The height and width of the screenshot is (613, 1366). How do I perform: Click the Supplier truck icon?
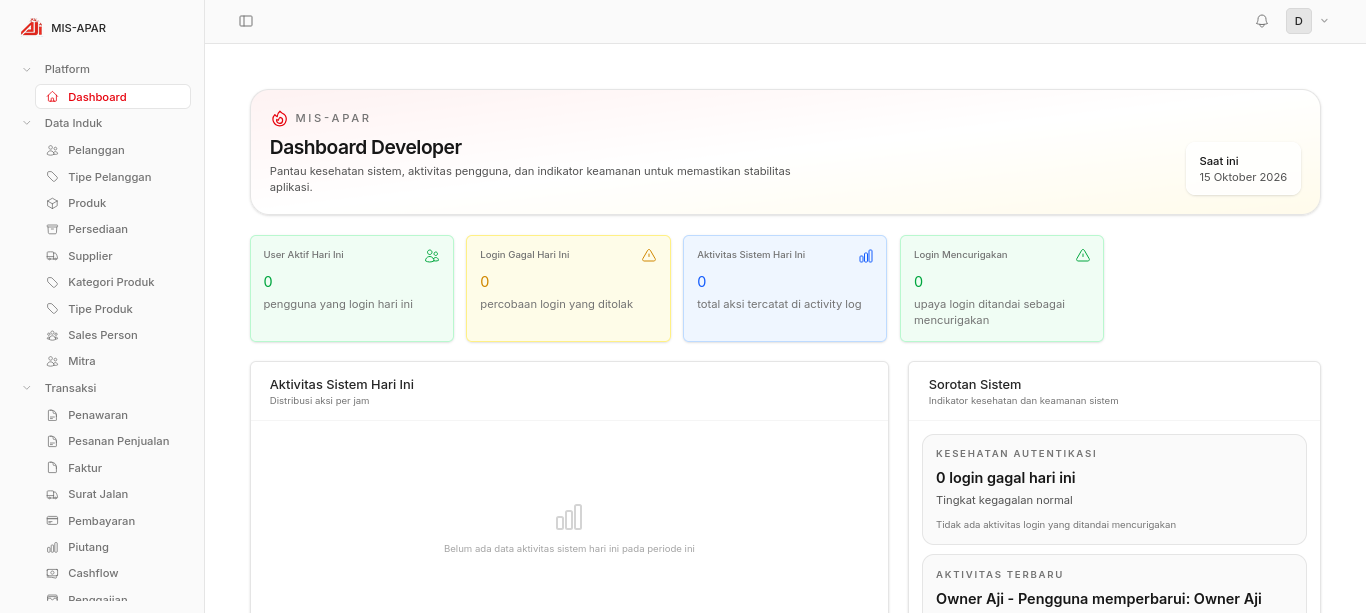tap(52, 256)
